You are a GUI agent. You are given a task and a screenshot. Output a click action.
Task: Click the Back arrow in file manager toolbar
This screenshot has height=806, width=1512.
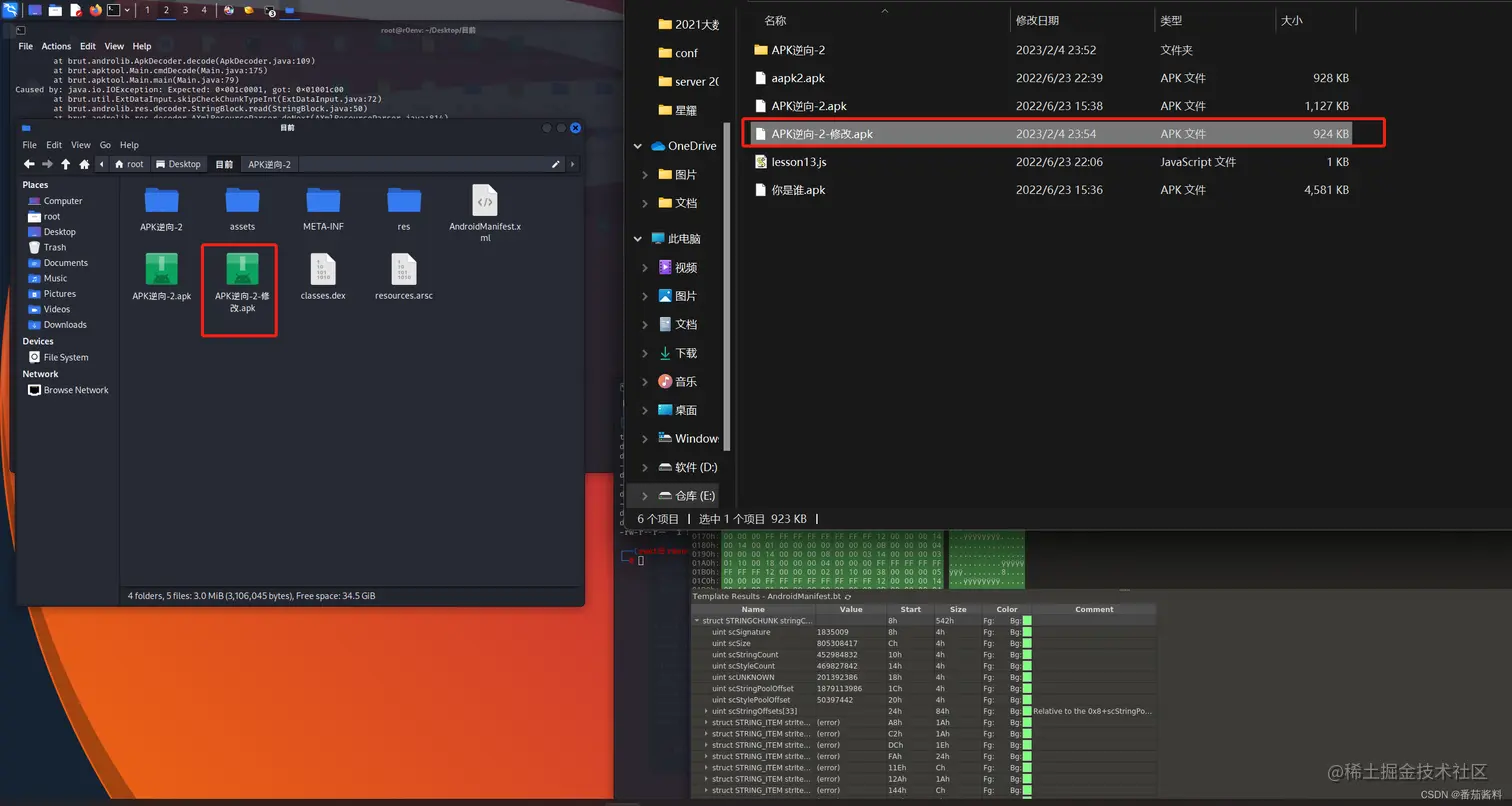(29, 164)
